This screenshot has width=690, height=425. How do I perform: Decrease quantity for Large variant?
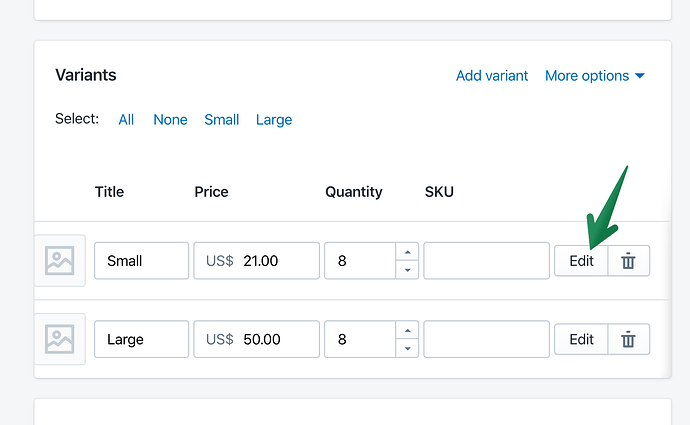pos(407,349)
